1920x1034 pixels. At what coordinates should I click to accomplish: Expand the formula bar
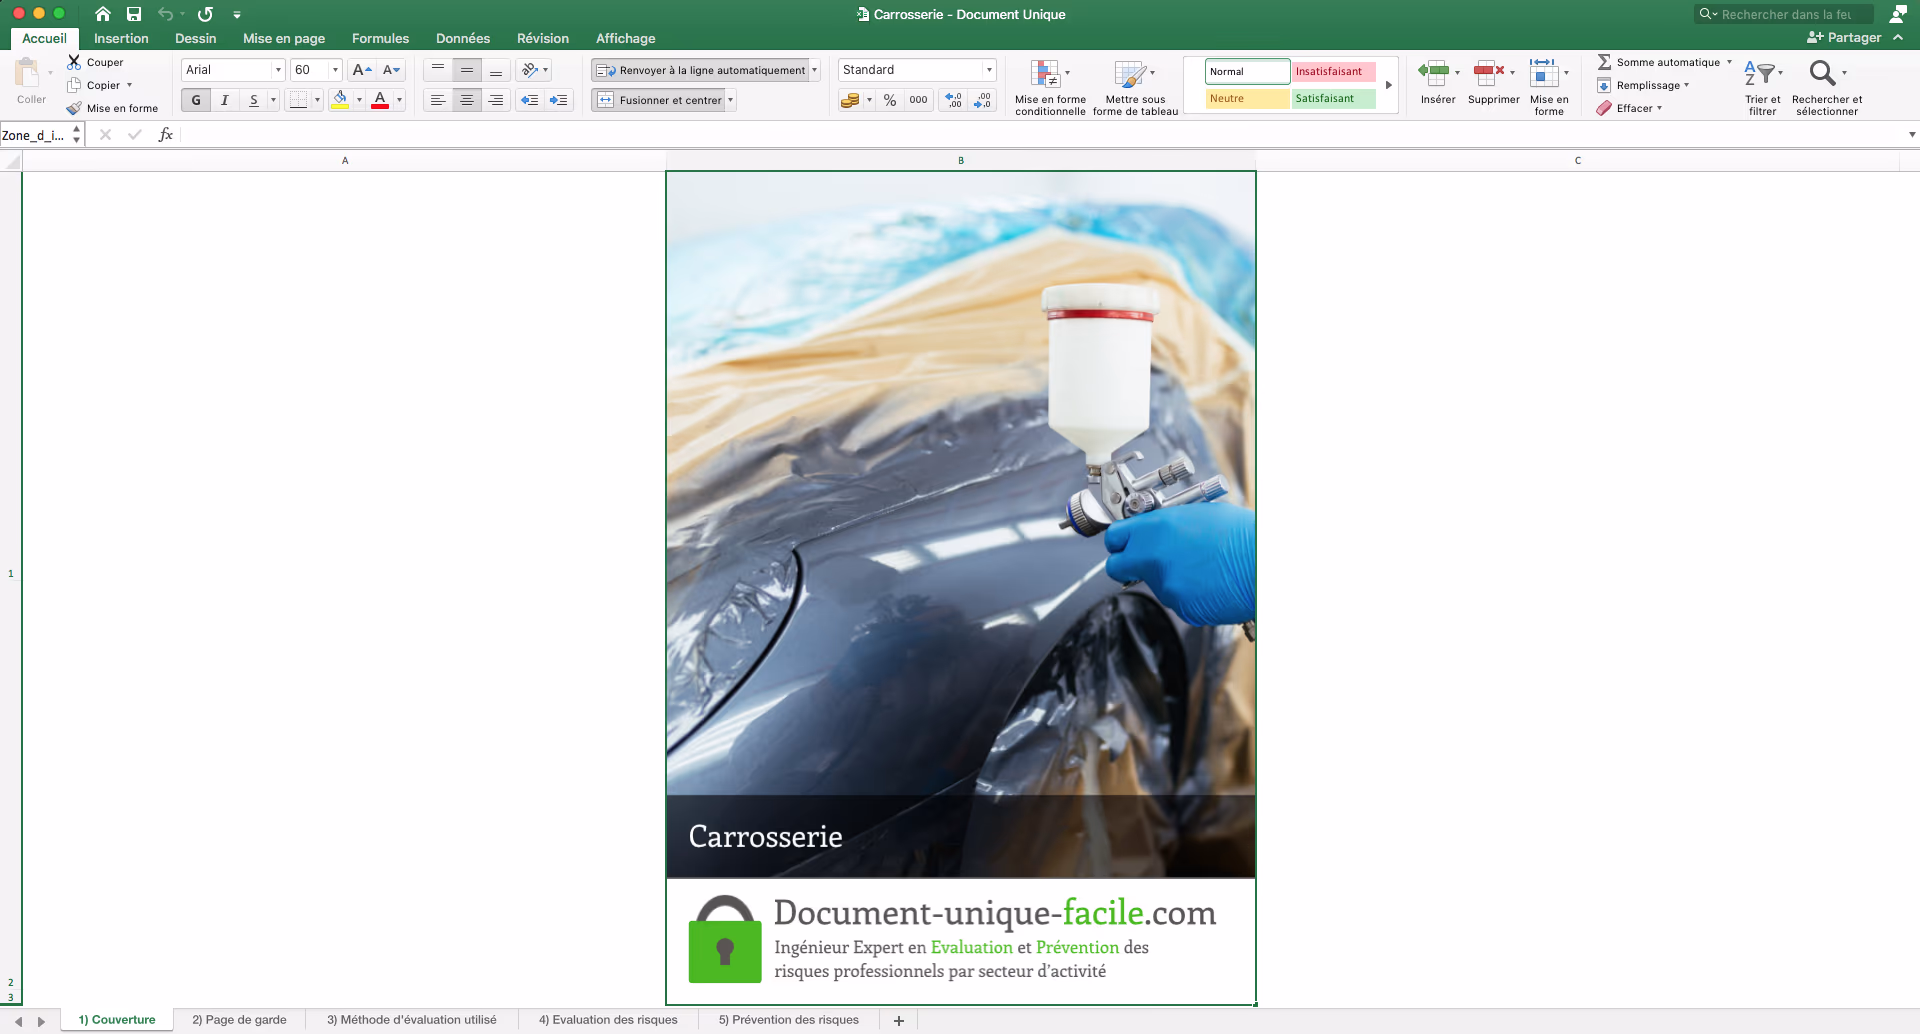[1912, 135]
